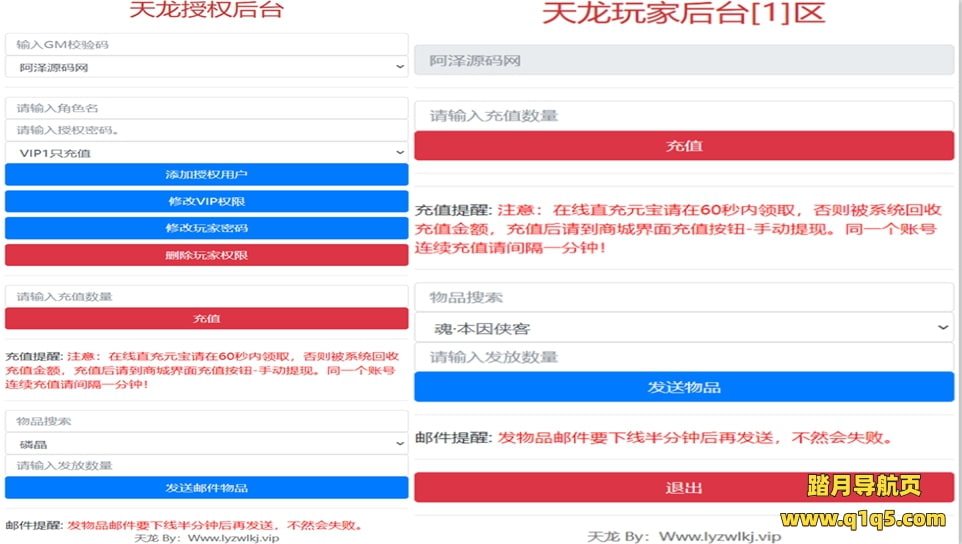This screenshot has width=962, height=544.
Task: Click the 输入GM校验码 input field
Action: [206, 45]
